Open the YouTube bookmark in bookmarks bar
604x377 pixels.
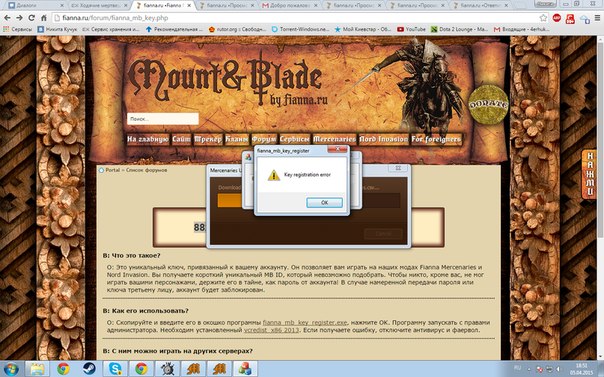point(411,29)
